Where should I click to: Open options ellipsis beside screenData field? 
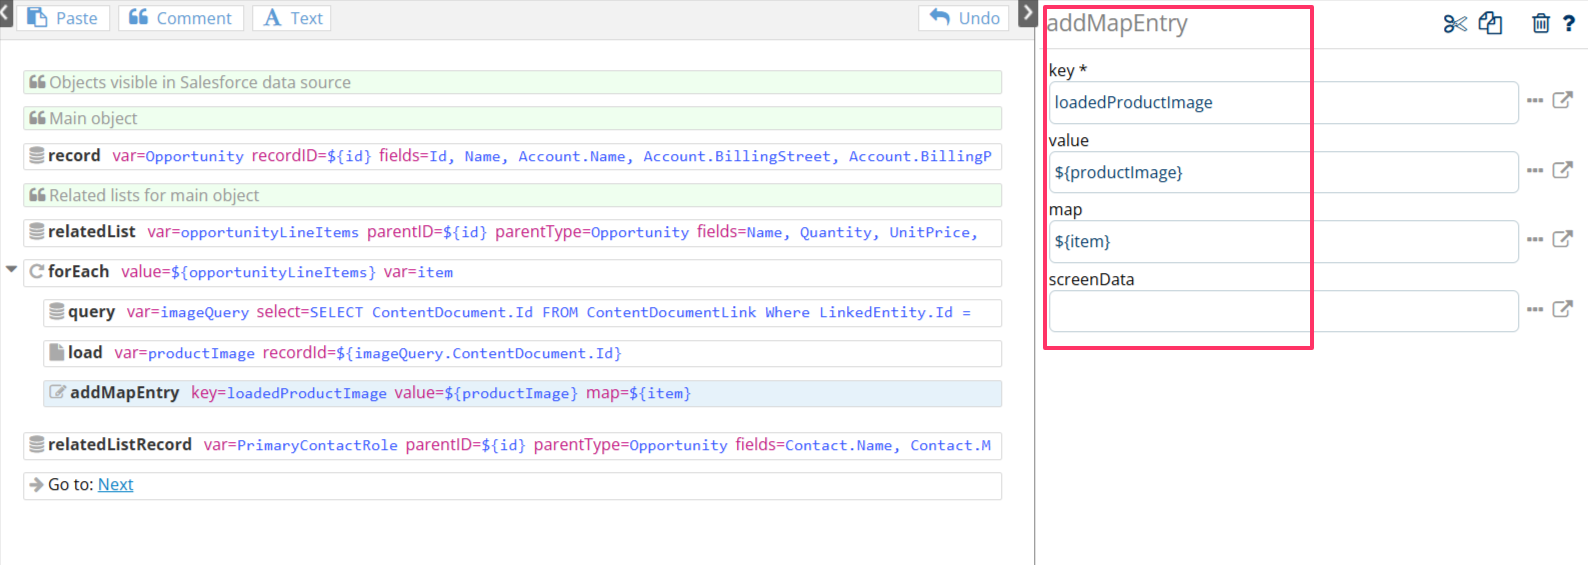coord(1535,309)
